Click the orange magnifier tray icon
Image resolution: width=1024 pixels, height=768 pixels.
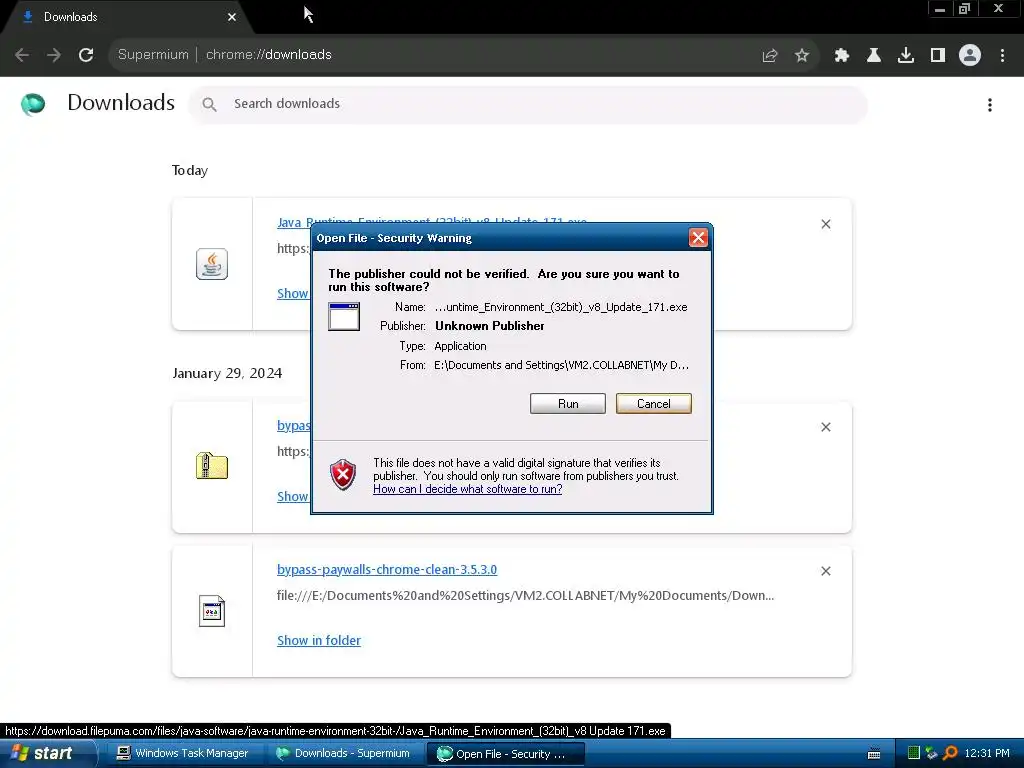pyautogui.click(x=950, y=753)
